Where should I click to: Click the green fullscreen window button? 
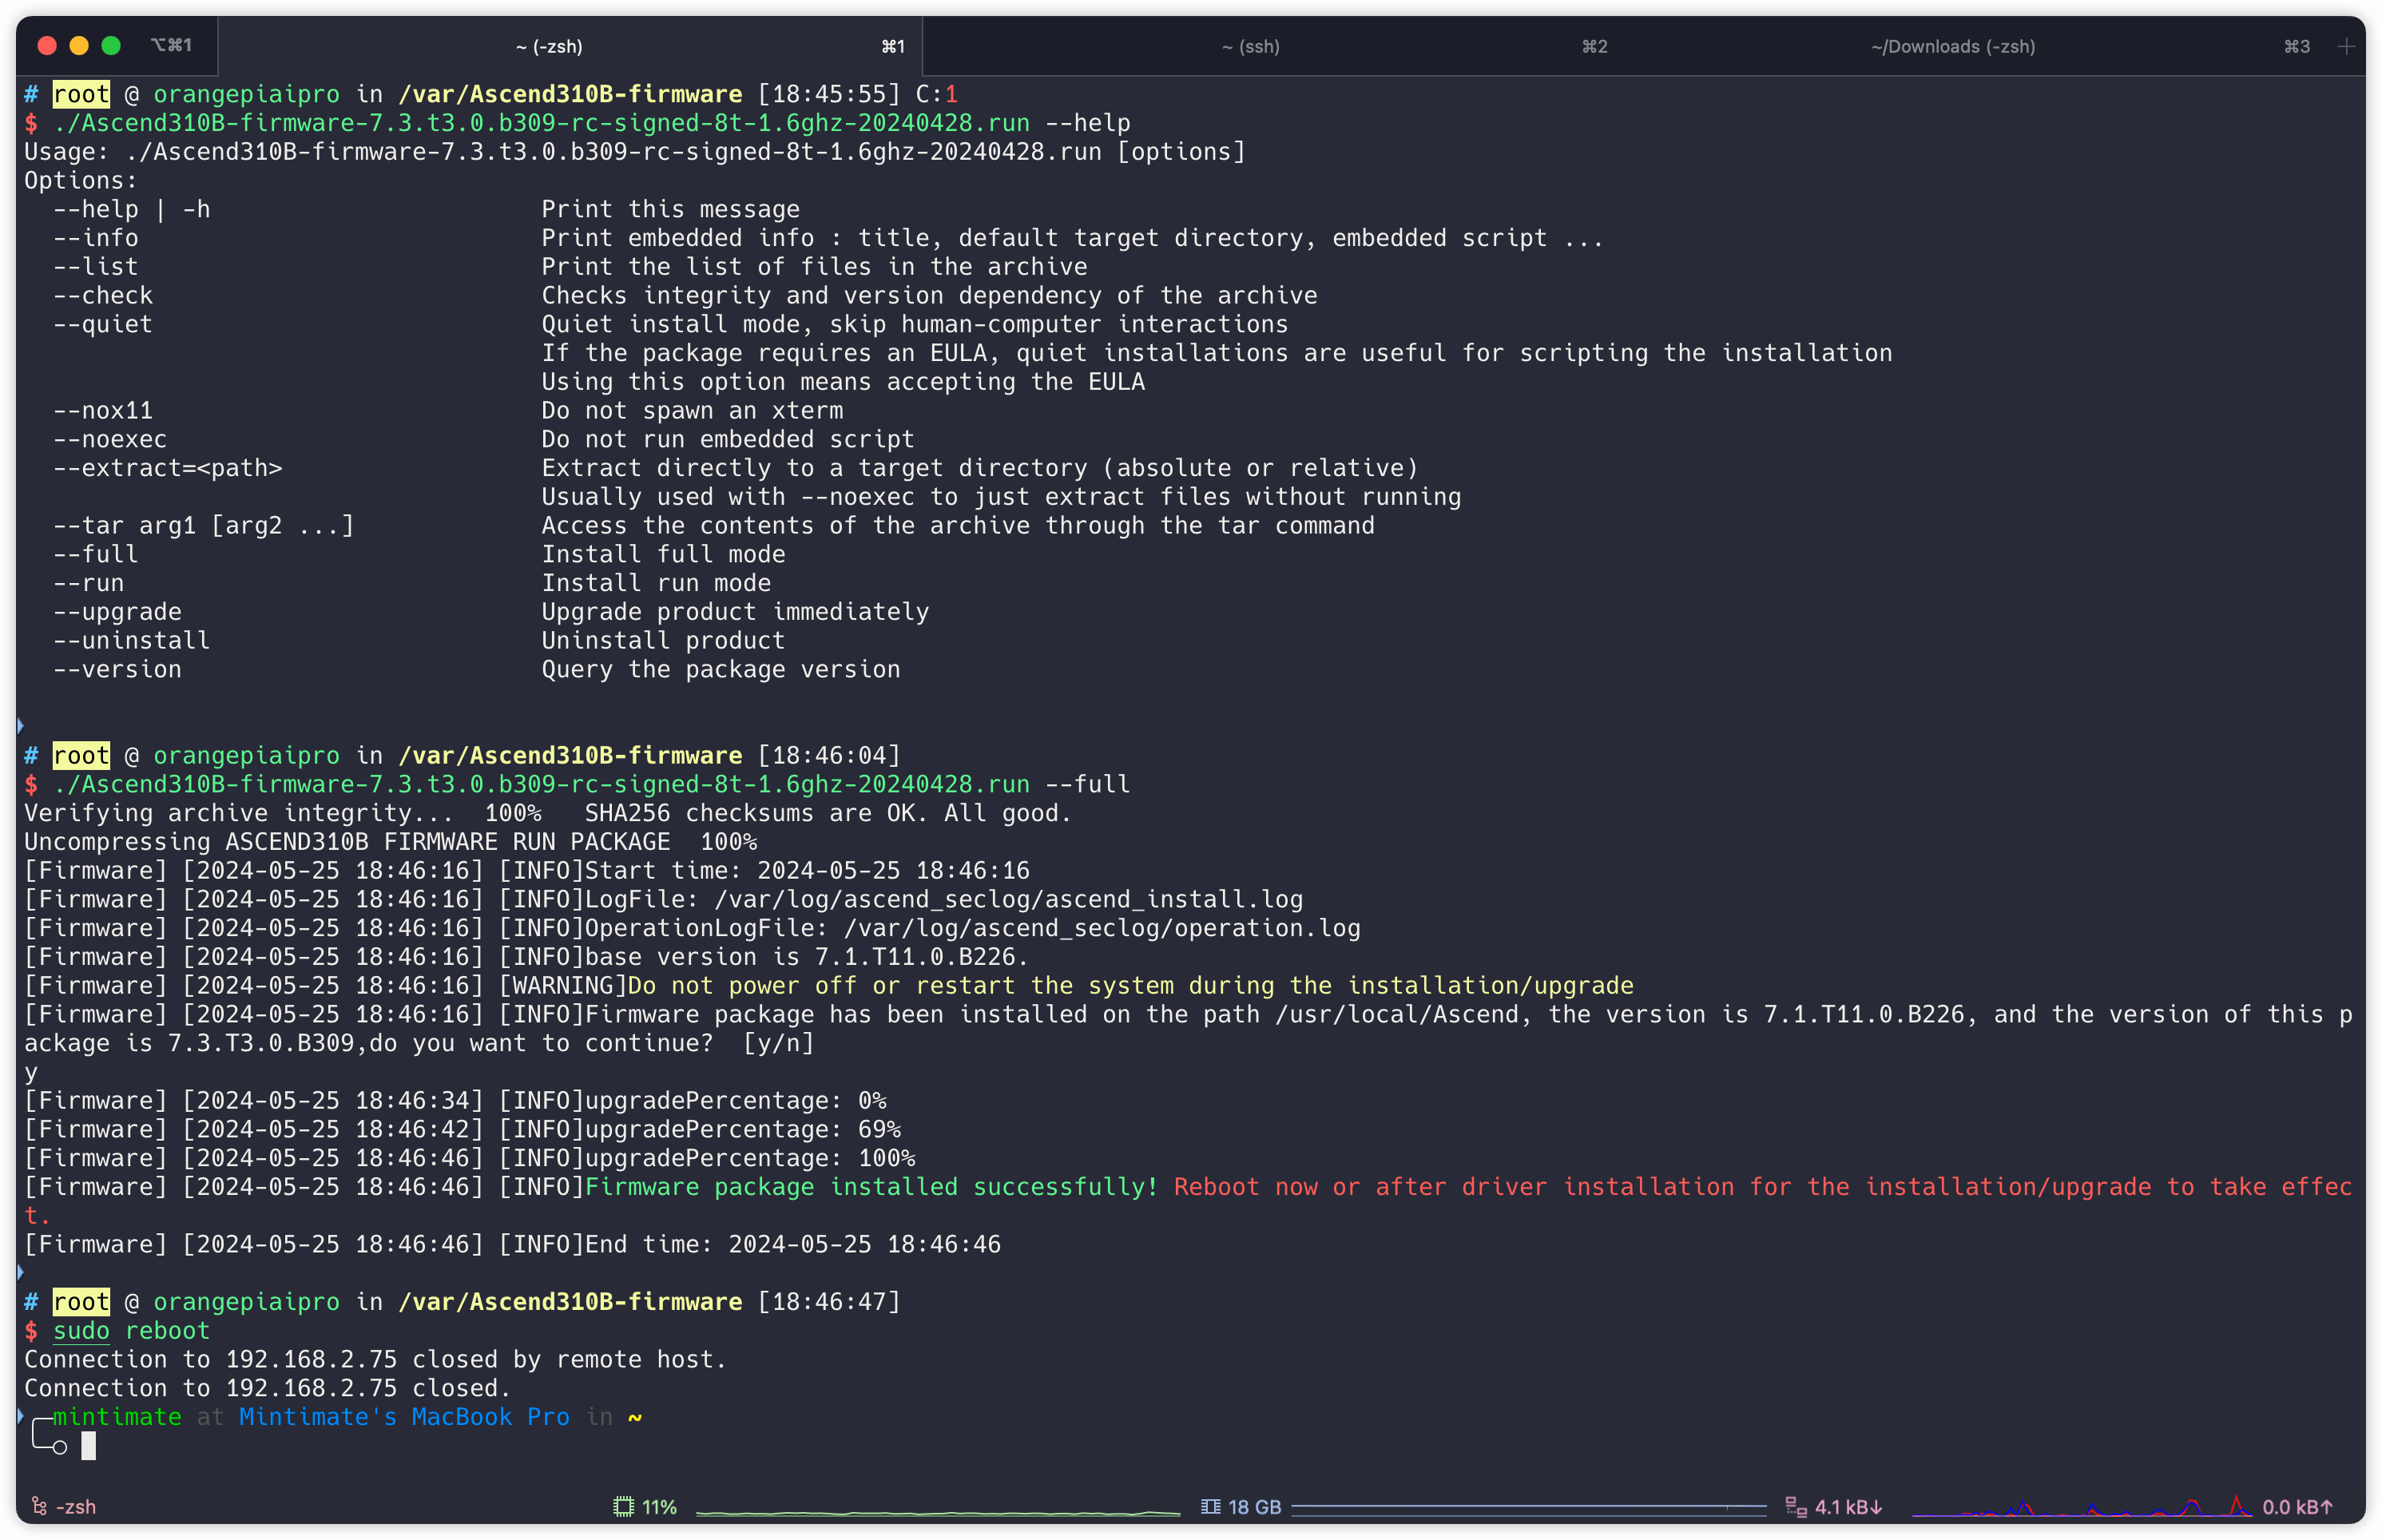pos(111,45)
